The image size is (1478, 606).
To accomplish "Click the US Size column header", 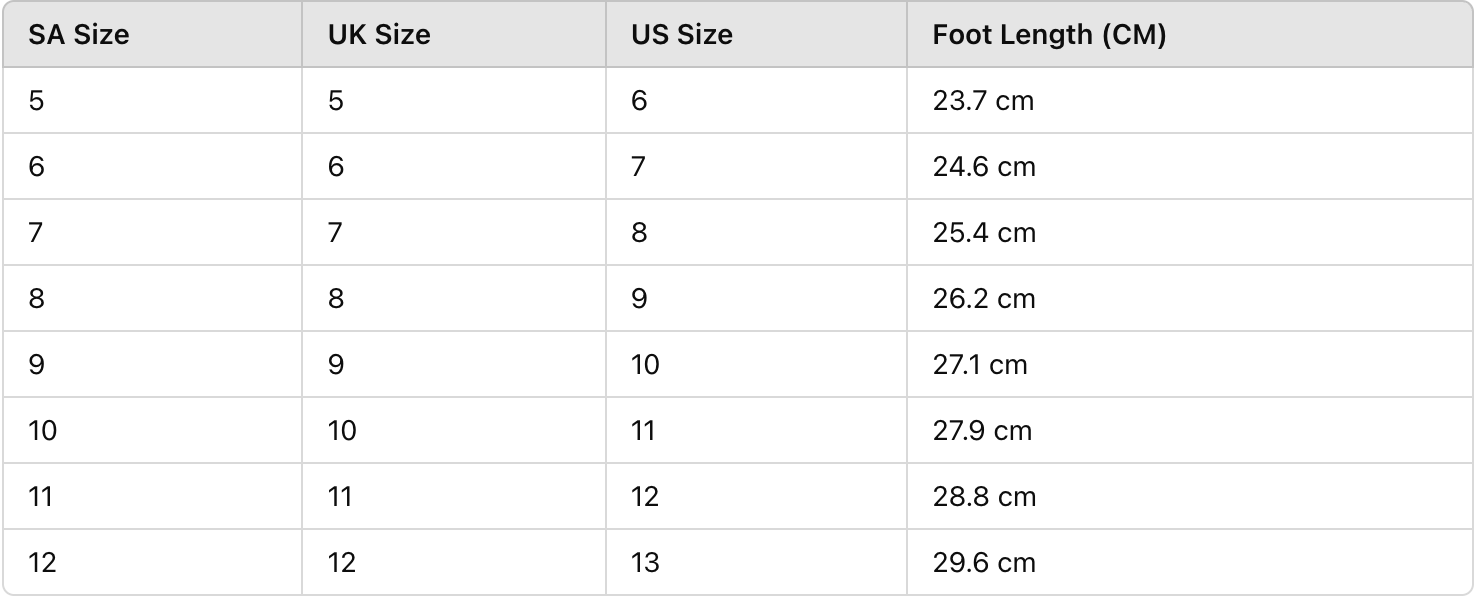I will coord(756,35).
